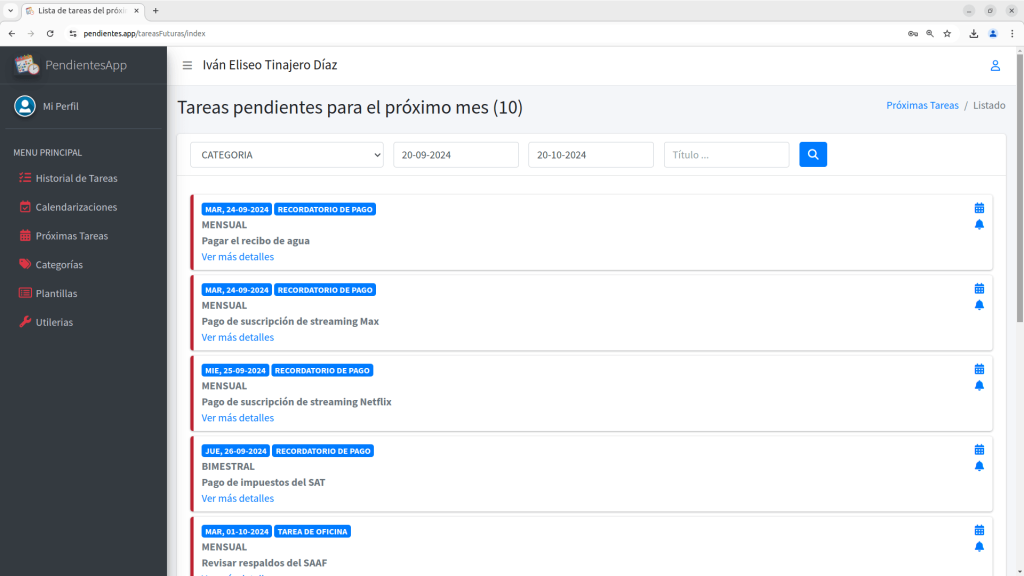
Task: Click the blue search magnifier button
Action: click(x=813, y=155)
